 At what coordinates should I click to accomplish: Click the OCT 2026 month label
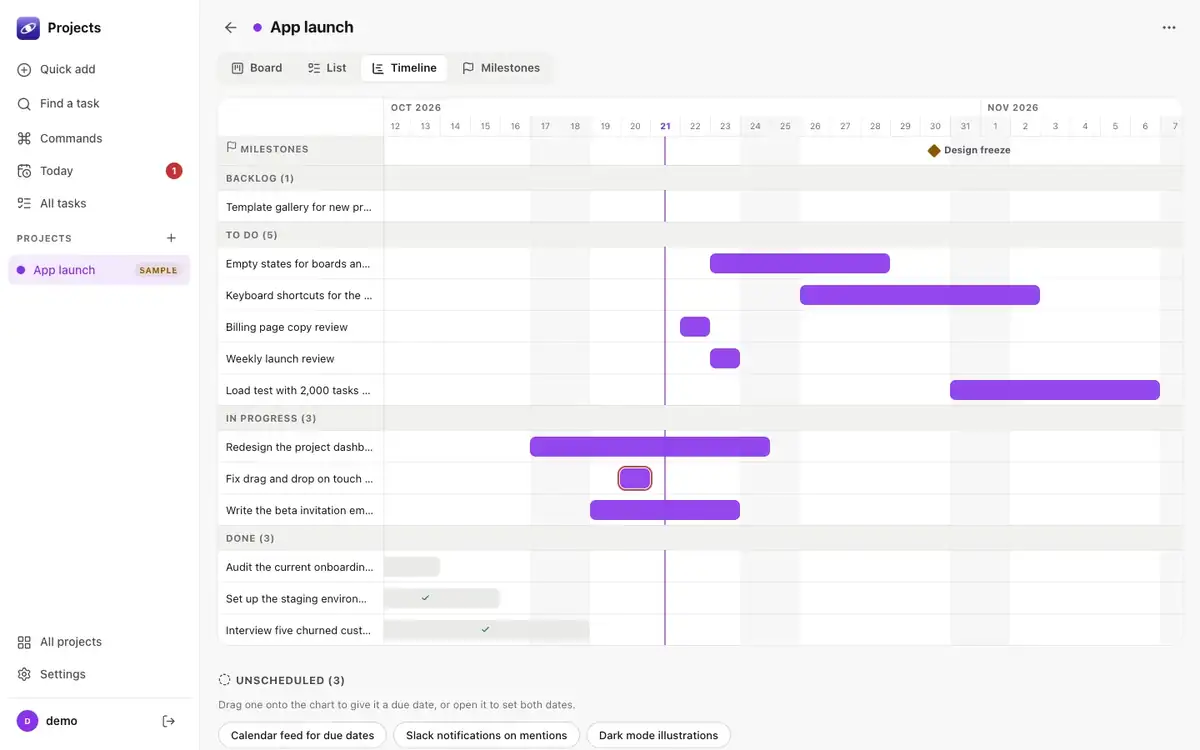click(416, 107)
